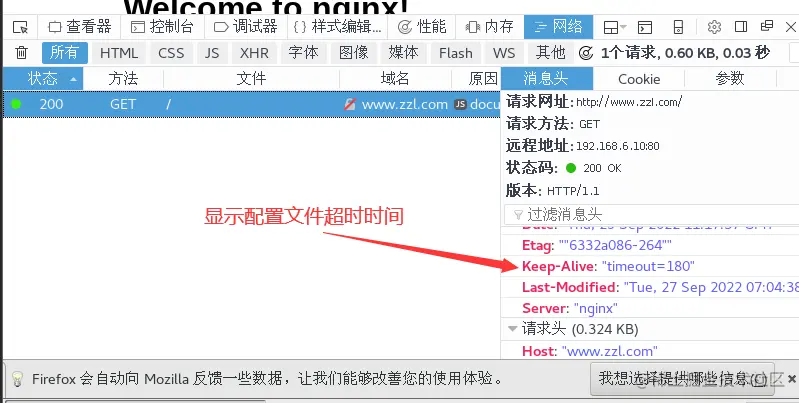Click the Host www.zzl.com header row
This screenshot has height=403, width=799.
(650, 351)
